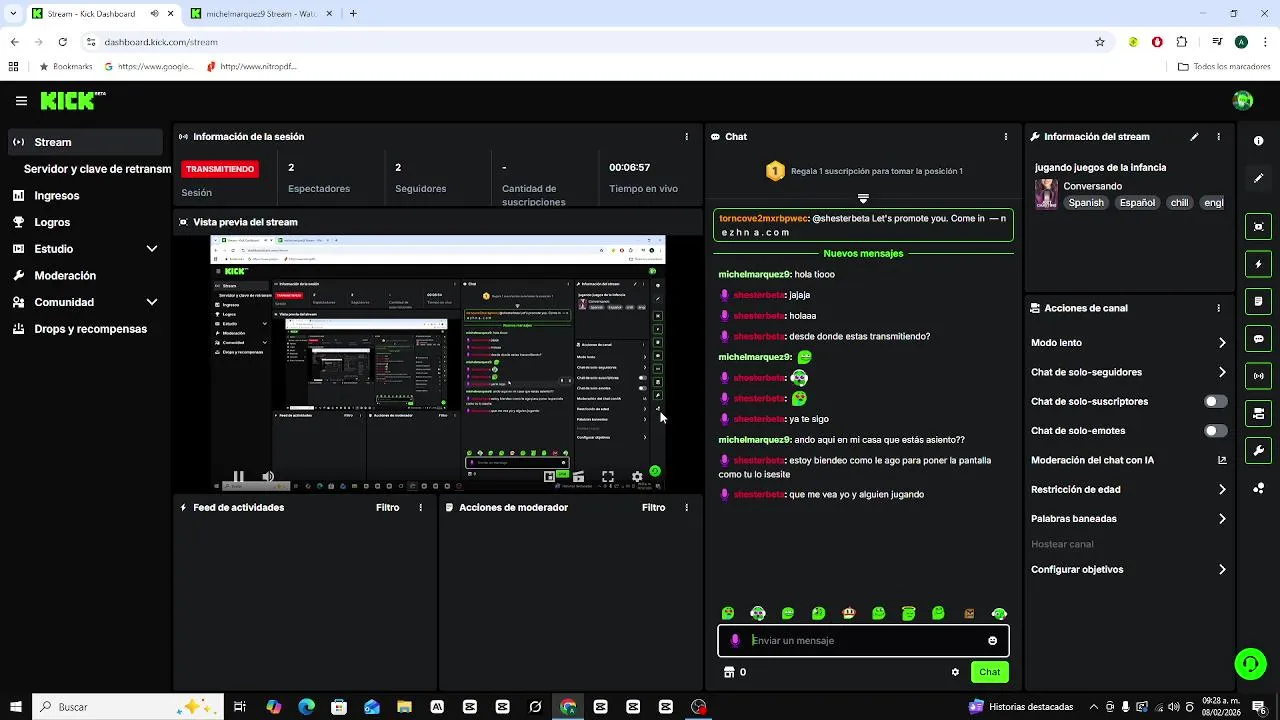Open Información del stream three-dot menu
Viewport: 1280px width, 720px height.
1218,137
